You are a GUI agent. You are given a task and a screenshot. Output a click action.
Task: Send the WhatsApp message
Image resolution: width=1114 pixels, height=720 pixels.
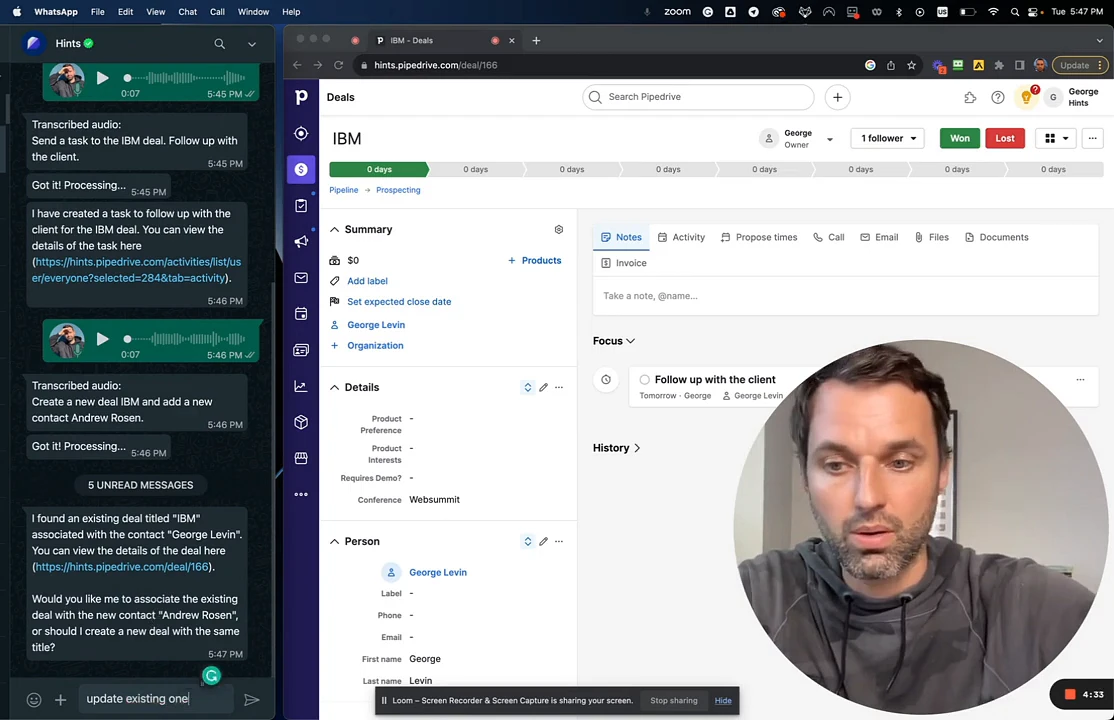(x=252, y=700)
